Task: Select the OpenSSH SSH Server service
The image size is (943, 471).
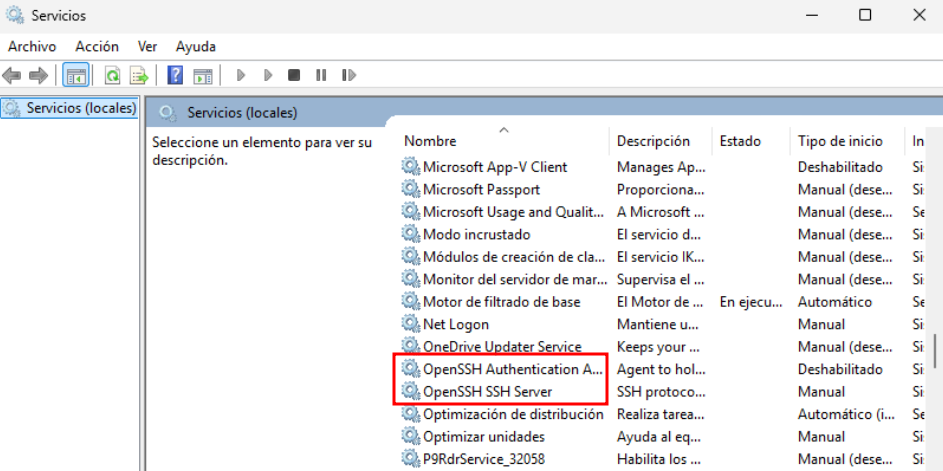Action: [487, 391]
